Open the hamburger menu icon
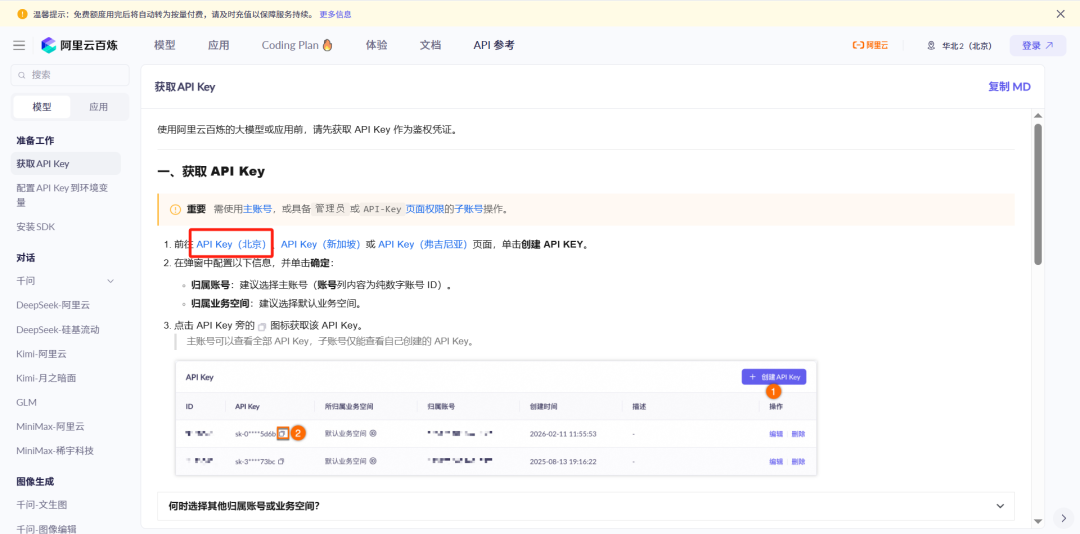The height and width of the screenshot is (534, 1080). [19, 45]
